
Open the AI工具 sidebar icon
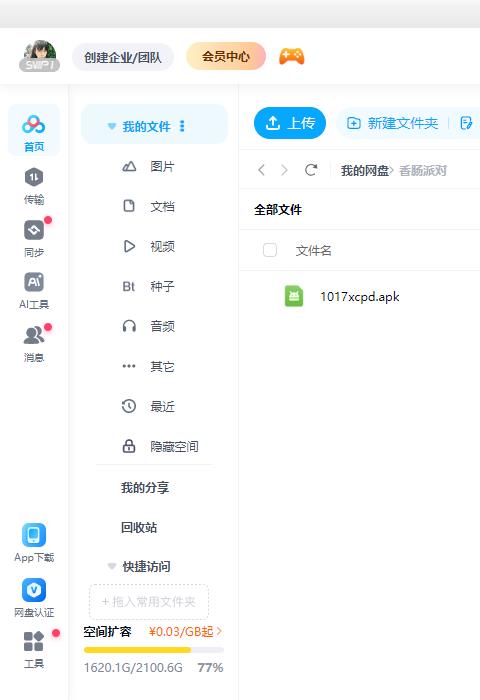[34, 282]
